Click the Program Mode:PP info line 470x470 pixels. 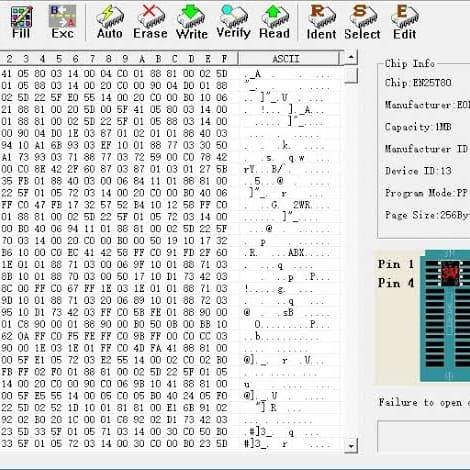(426, 193)
